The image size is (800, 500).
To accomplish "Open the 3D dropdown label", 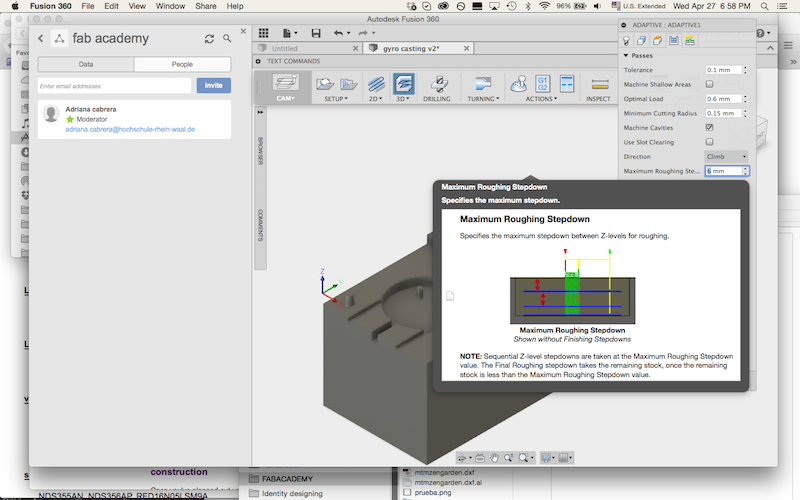I will (x=403, y=99).
